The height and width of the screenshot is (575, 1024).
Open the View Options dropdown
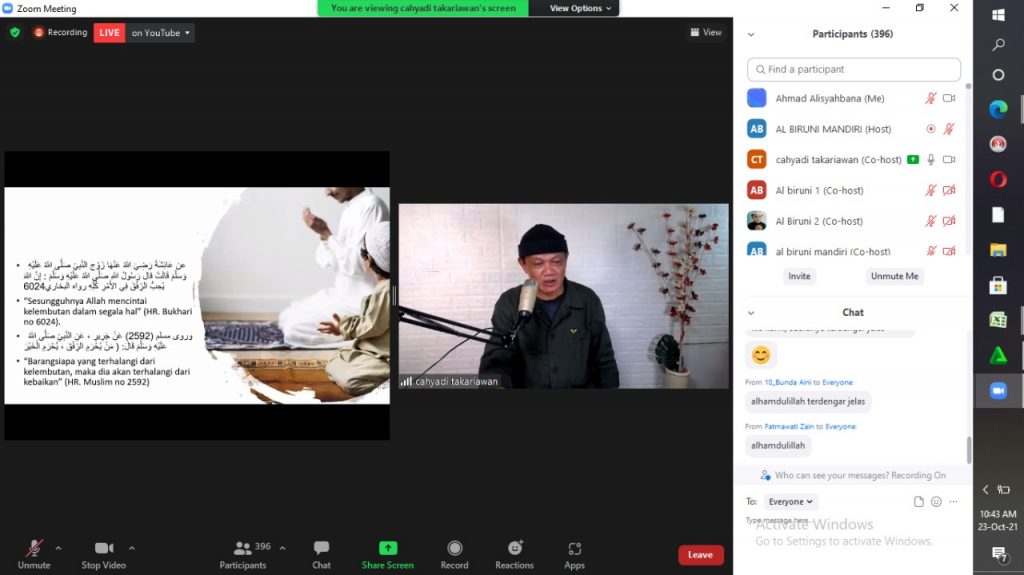(580, 8)
